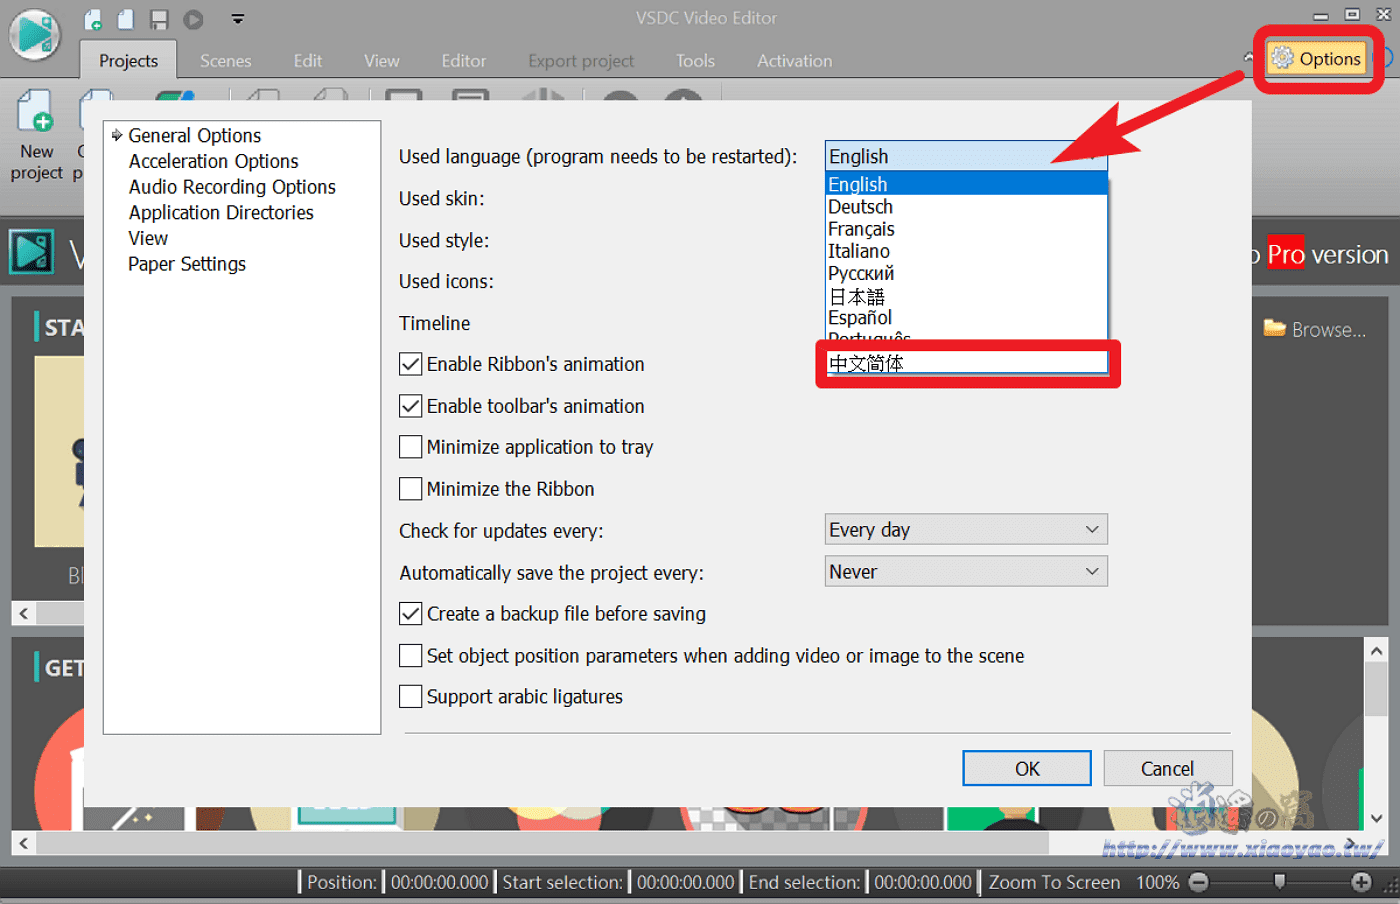
Task: Open the quick access toolbar customize arrow
Action: [x=237, y=19]
